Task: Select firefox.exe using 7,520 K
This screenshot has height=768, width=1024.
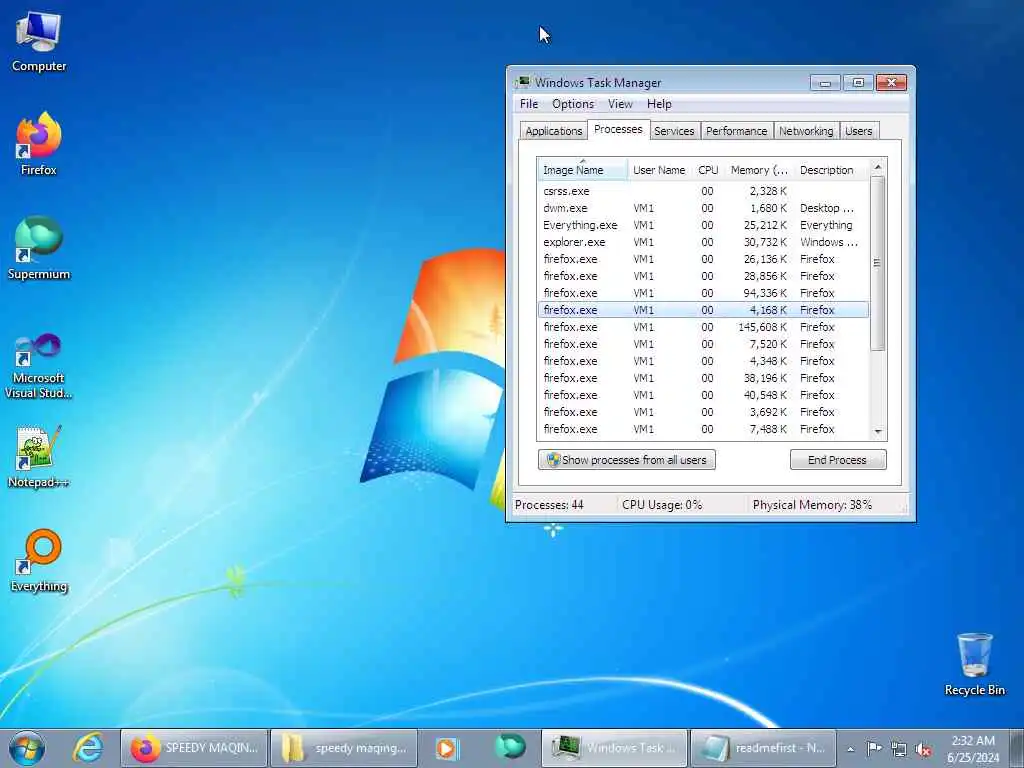Action: 703,344
